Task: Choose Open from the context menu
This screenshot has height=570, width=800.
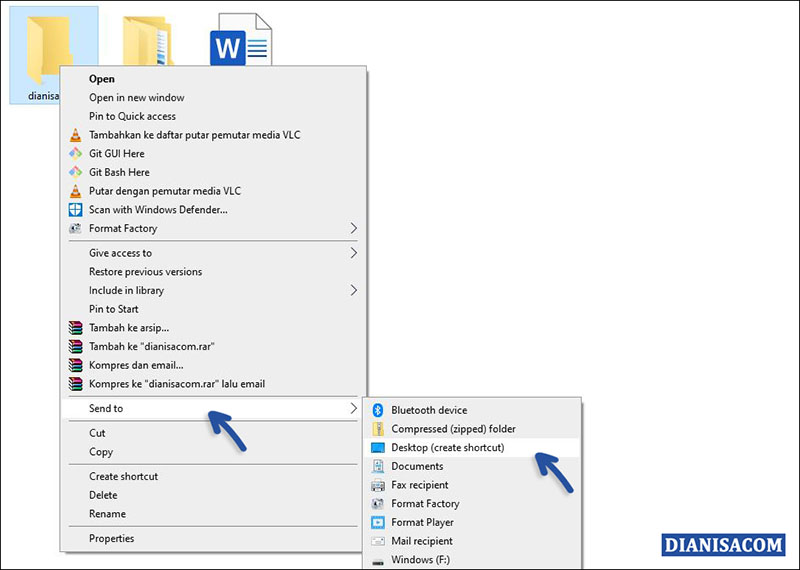Action: point(213,79)
